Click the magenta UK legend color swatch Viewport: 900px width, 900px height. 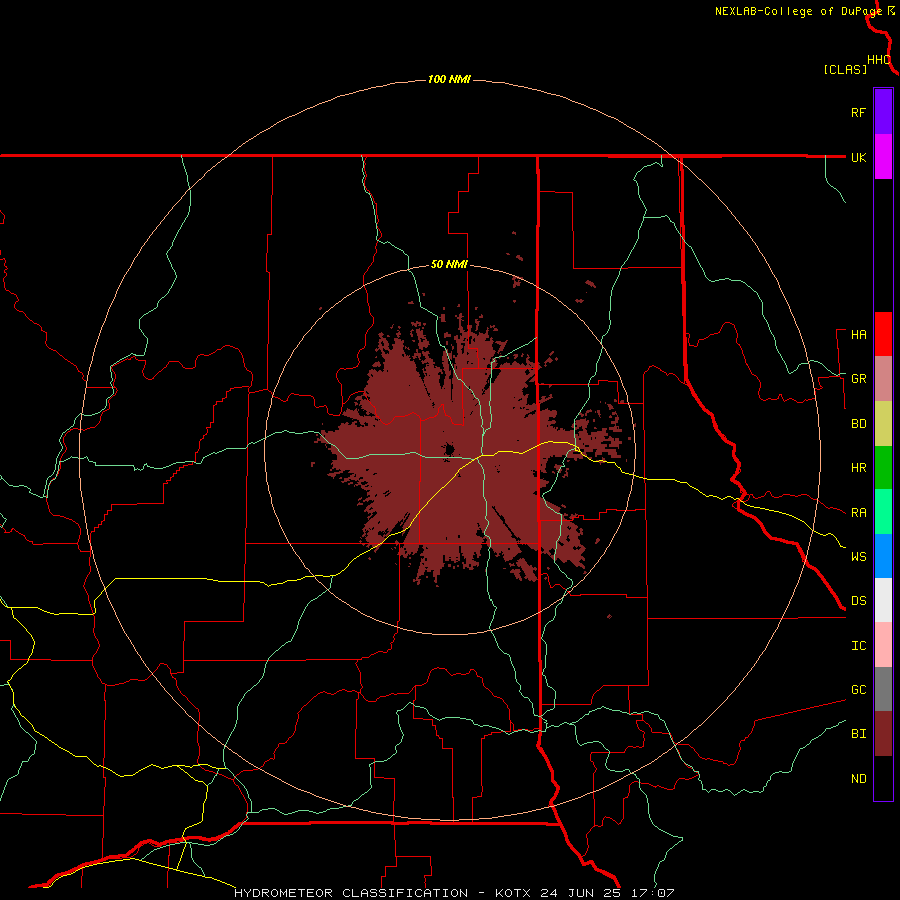point(883,157)
